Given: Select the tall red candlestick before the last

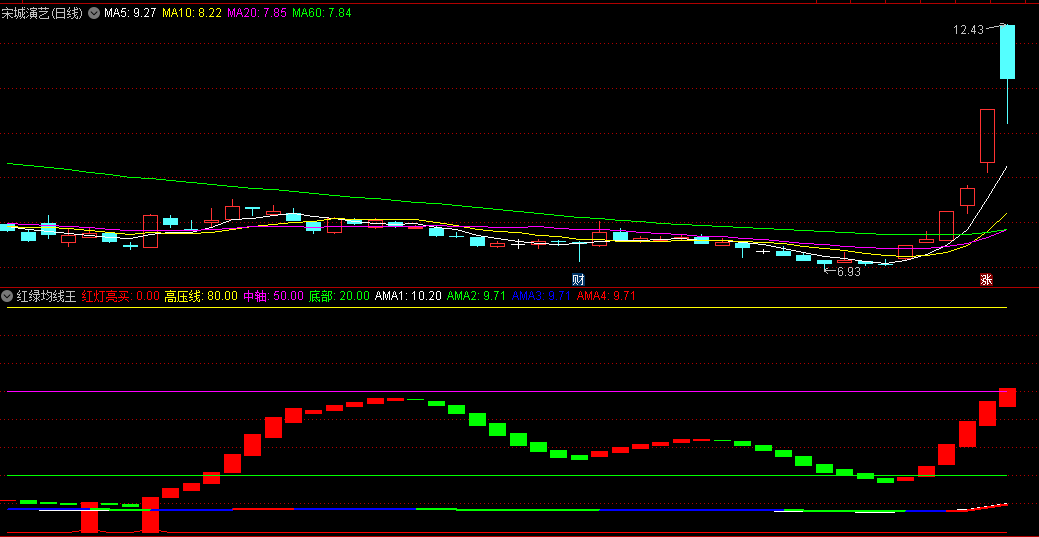Looking at the screenshot, I should point(987,136).
